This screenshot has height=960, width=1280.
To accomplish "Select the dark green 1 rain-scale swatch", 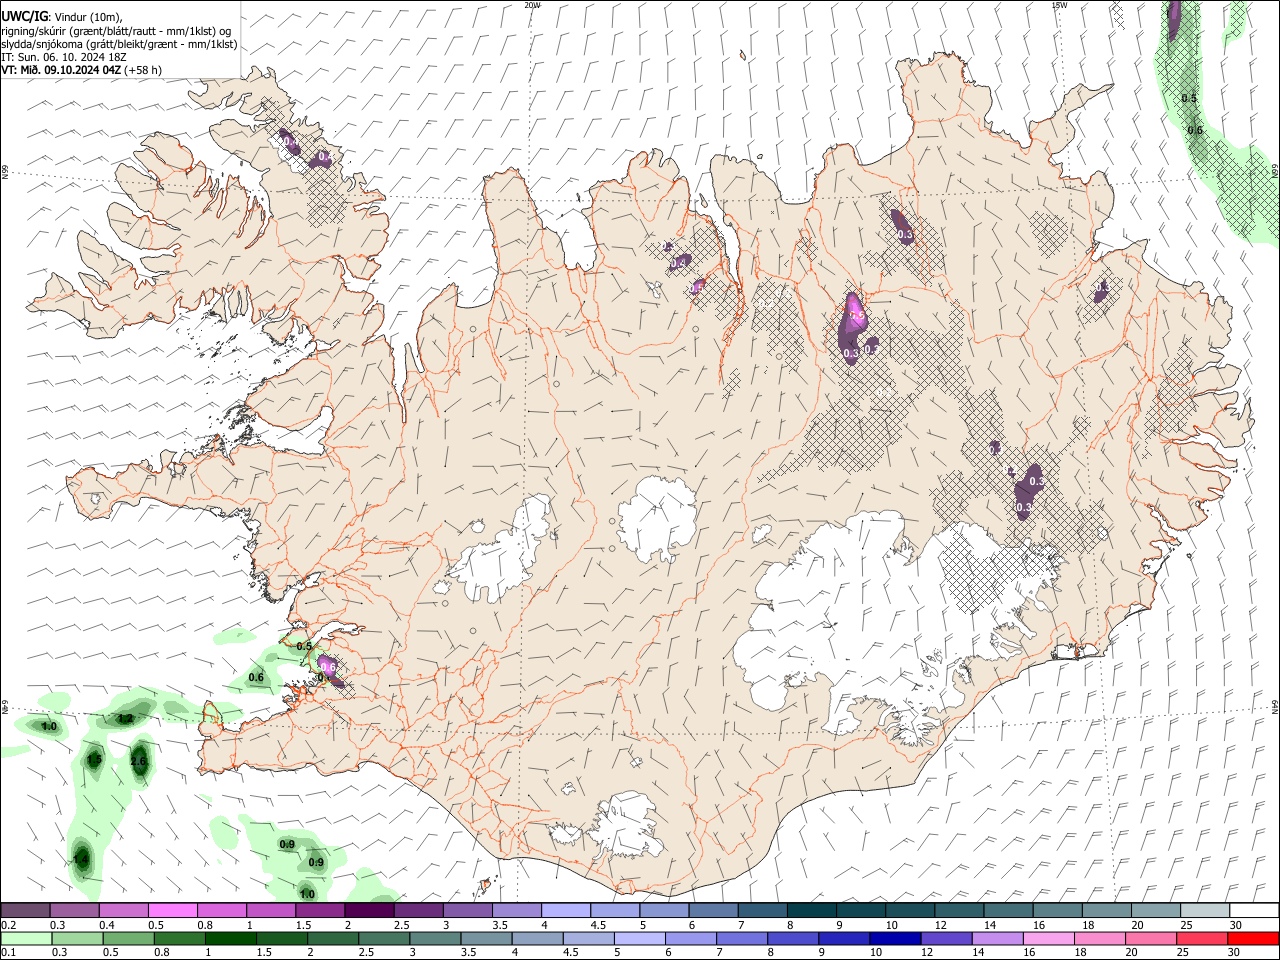I will pos(231,939).
